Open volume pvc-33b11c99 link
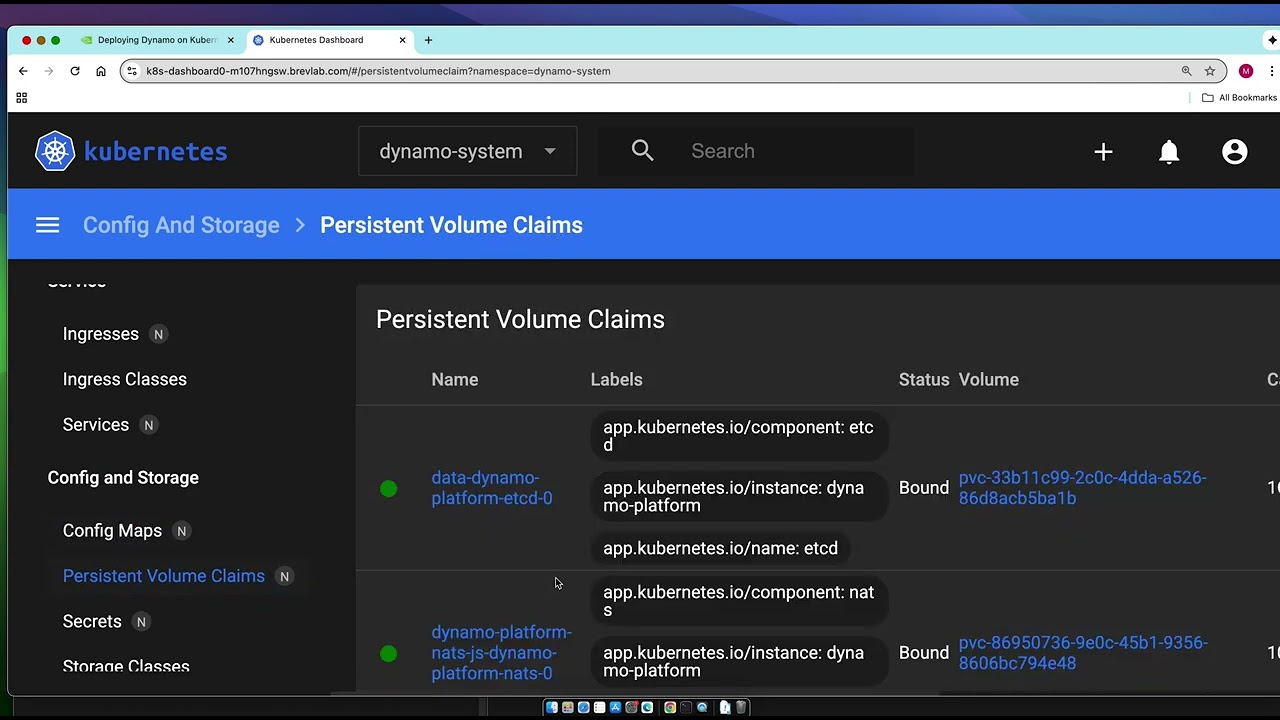 [x=1082, y=488]
